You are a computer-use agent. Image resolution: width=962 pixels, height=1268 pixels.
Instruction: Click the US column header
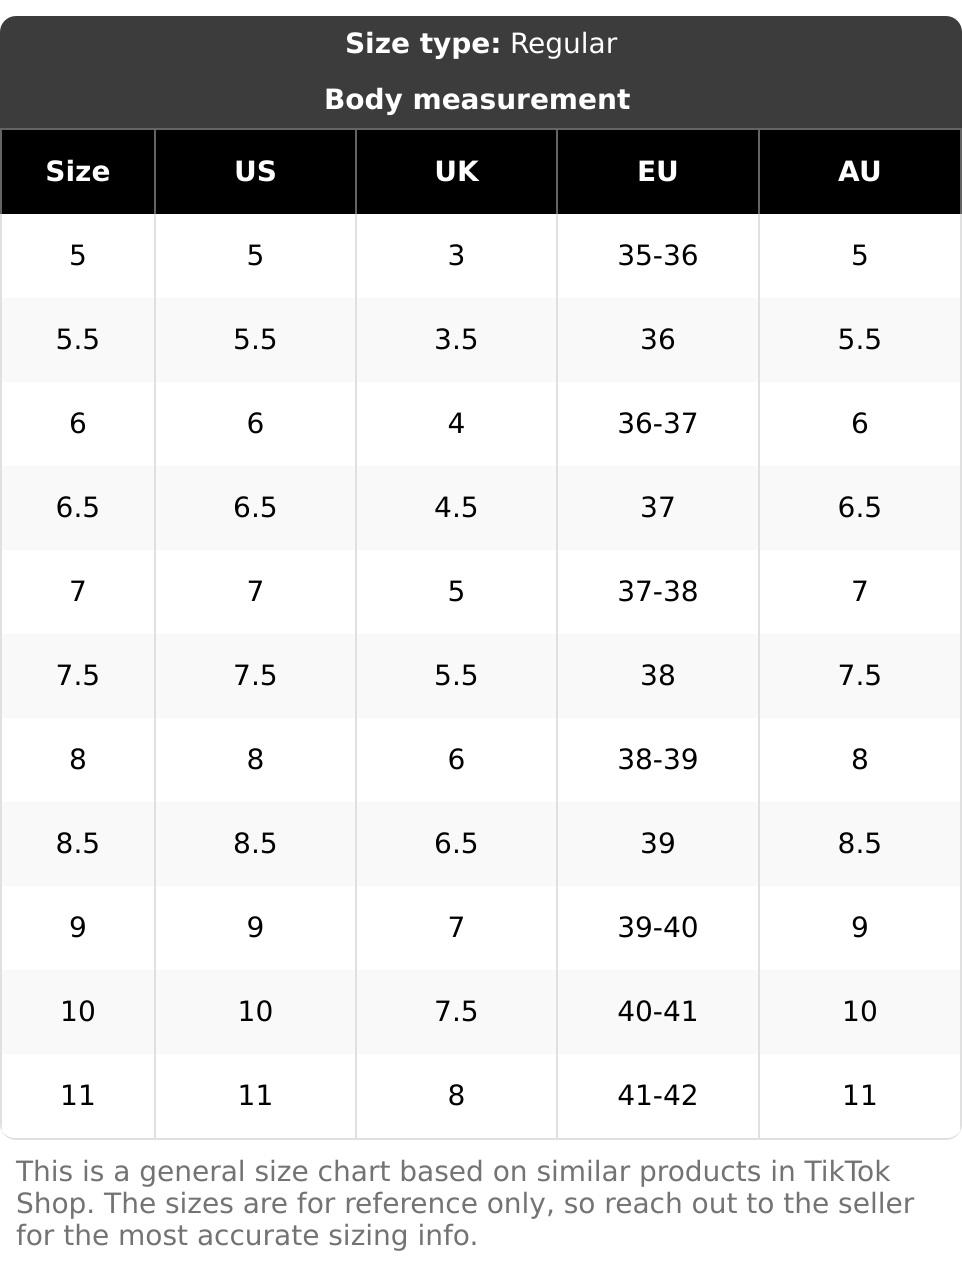(255, 172)
